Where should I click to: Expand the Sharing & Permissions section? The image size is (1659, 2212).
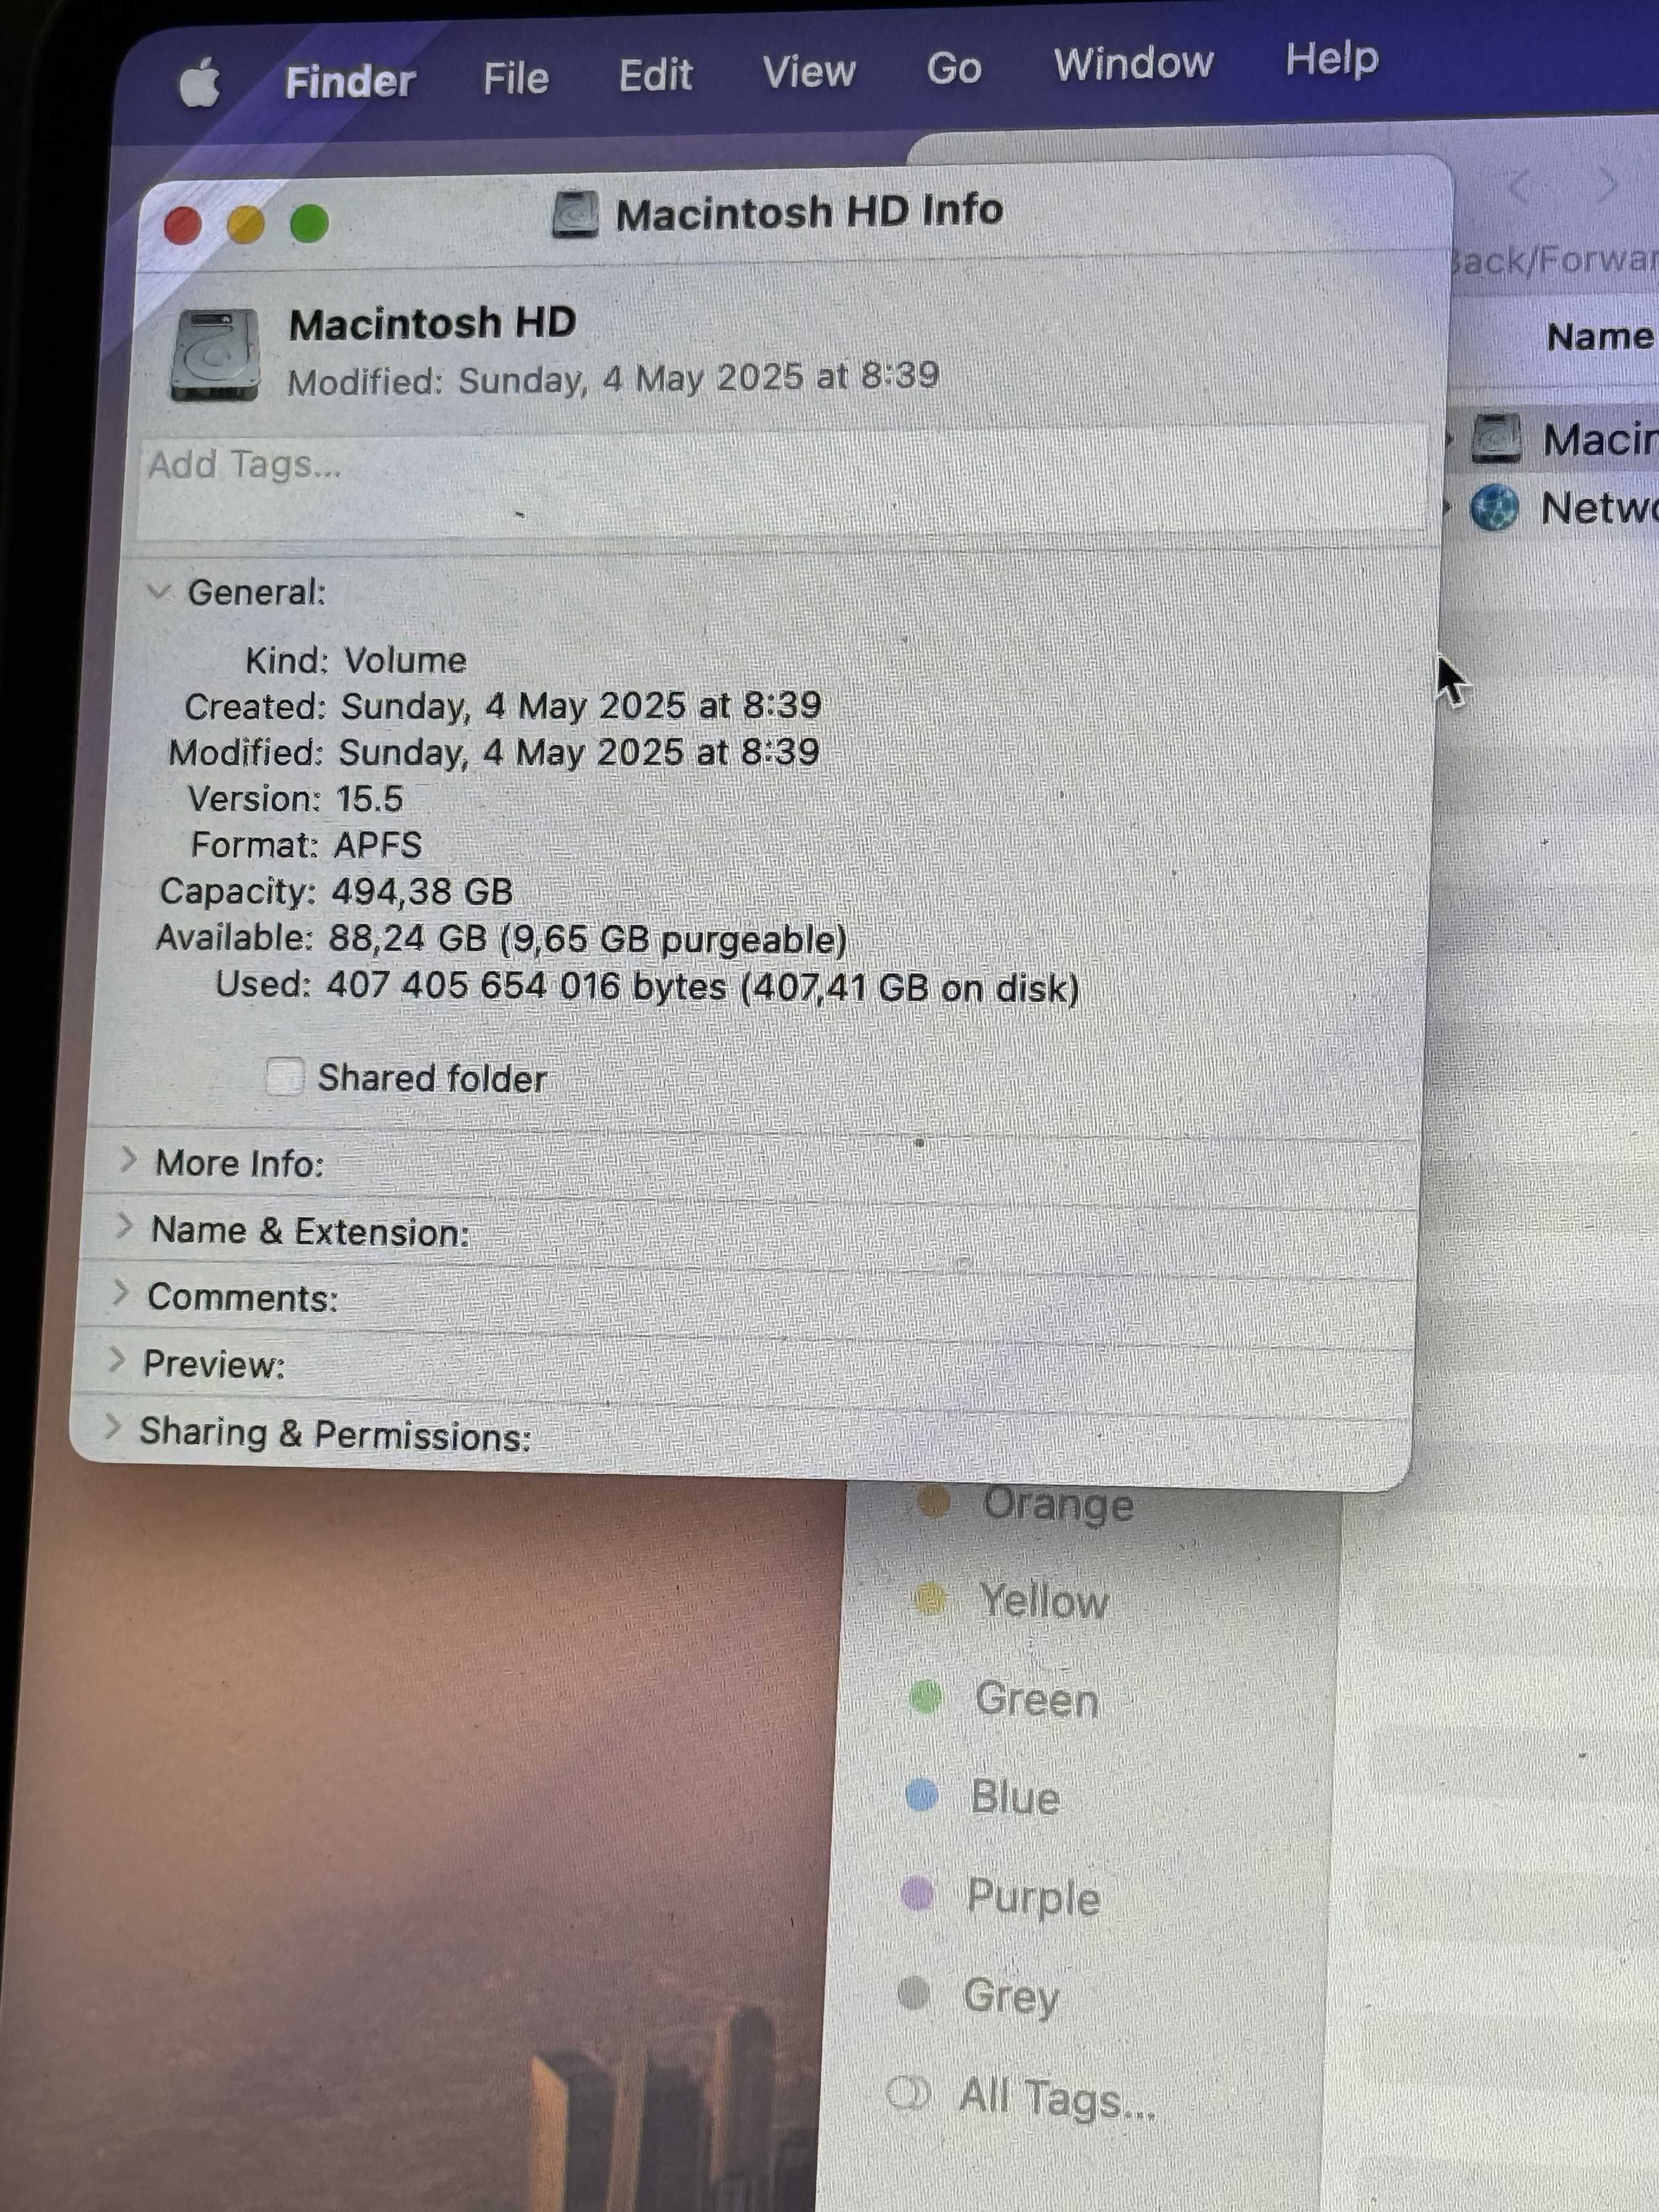[x=112, y=1428]
